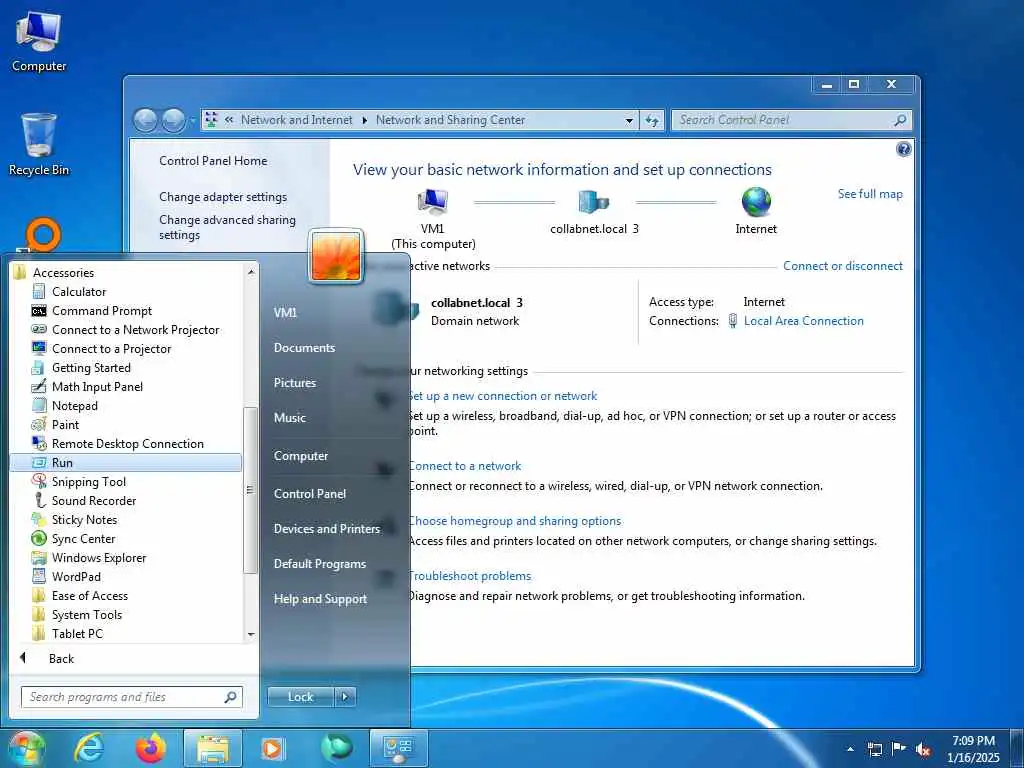Open Sticky Notes
Screen dimensions: 1024x768
(84, 520)
